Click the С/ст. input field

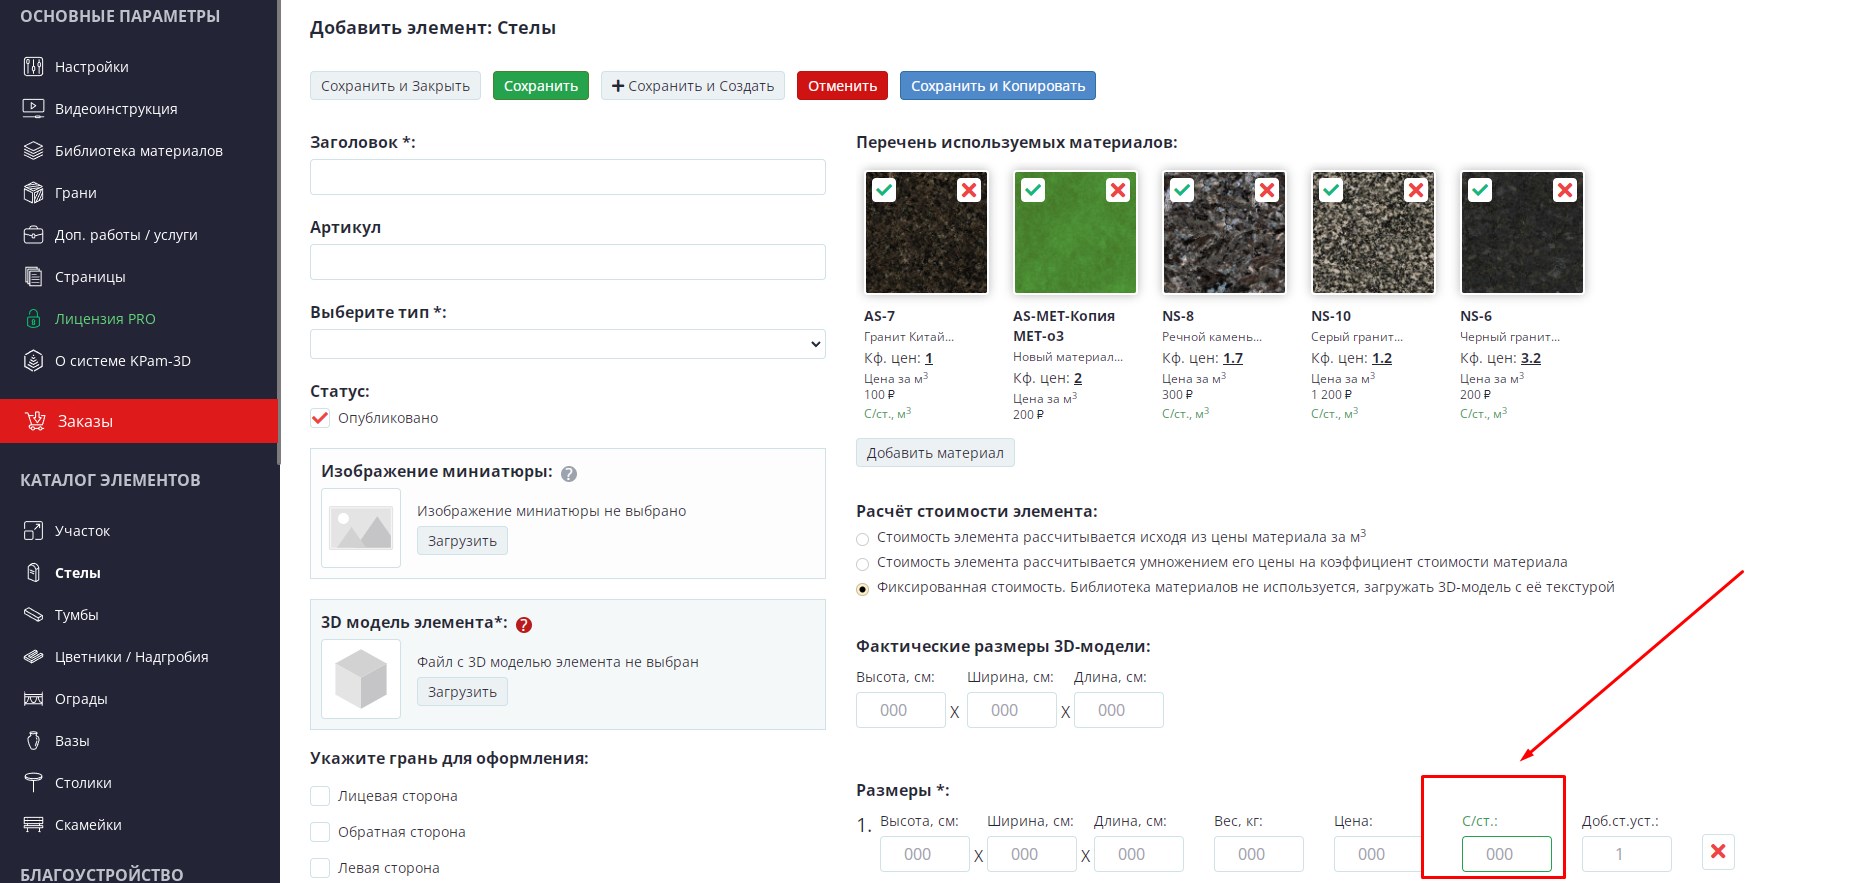pyautogui.click(x=1507, y=854)
